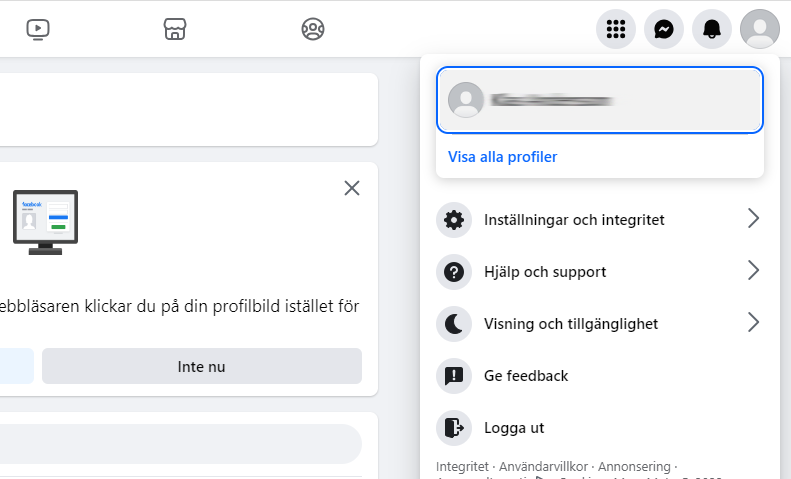Click the gear icon for Inställningar och integritet
This screenshot has width=791, height=479.
click(x=454, y=220)
